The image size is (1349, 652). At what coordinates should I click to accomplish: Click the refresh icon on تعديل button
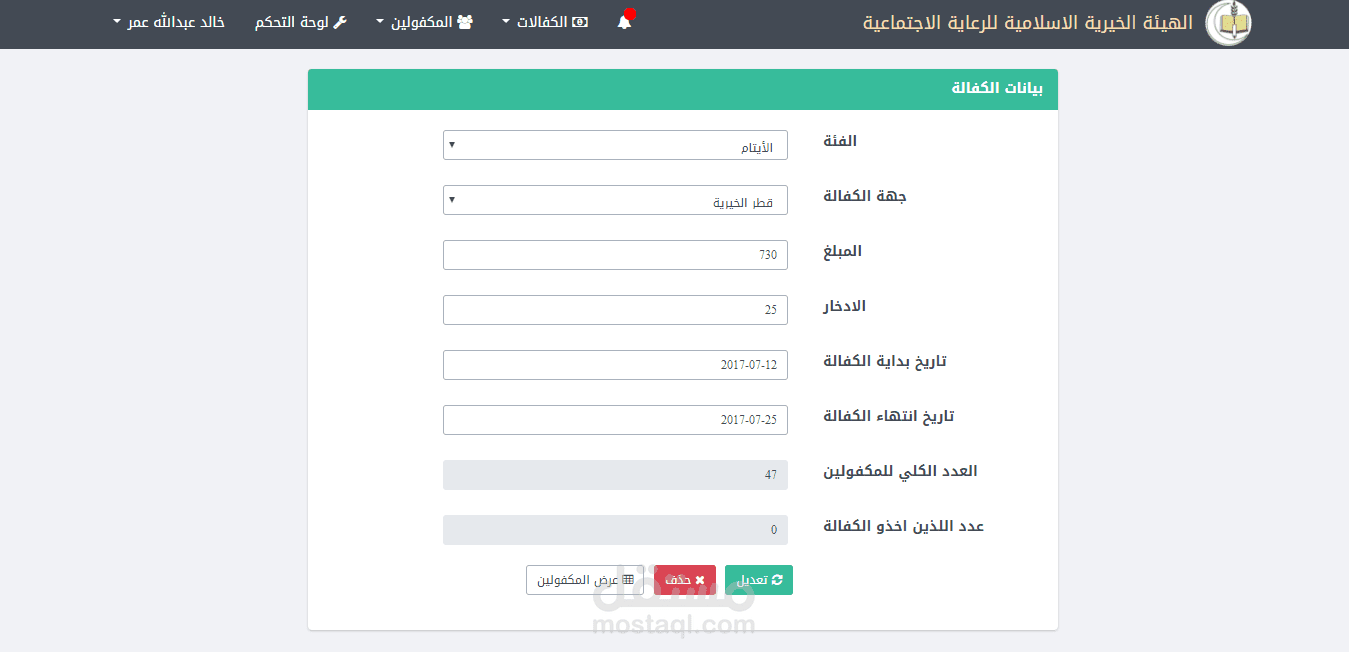tap(778, 580)
